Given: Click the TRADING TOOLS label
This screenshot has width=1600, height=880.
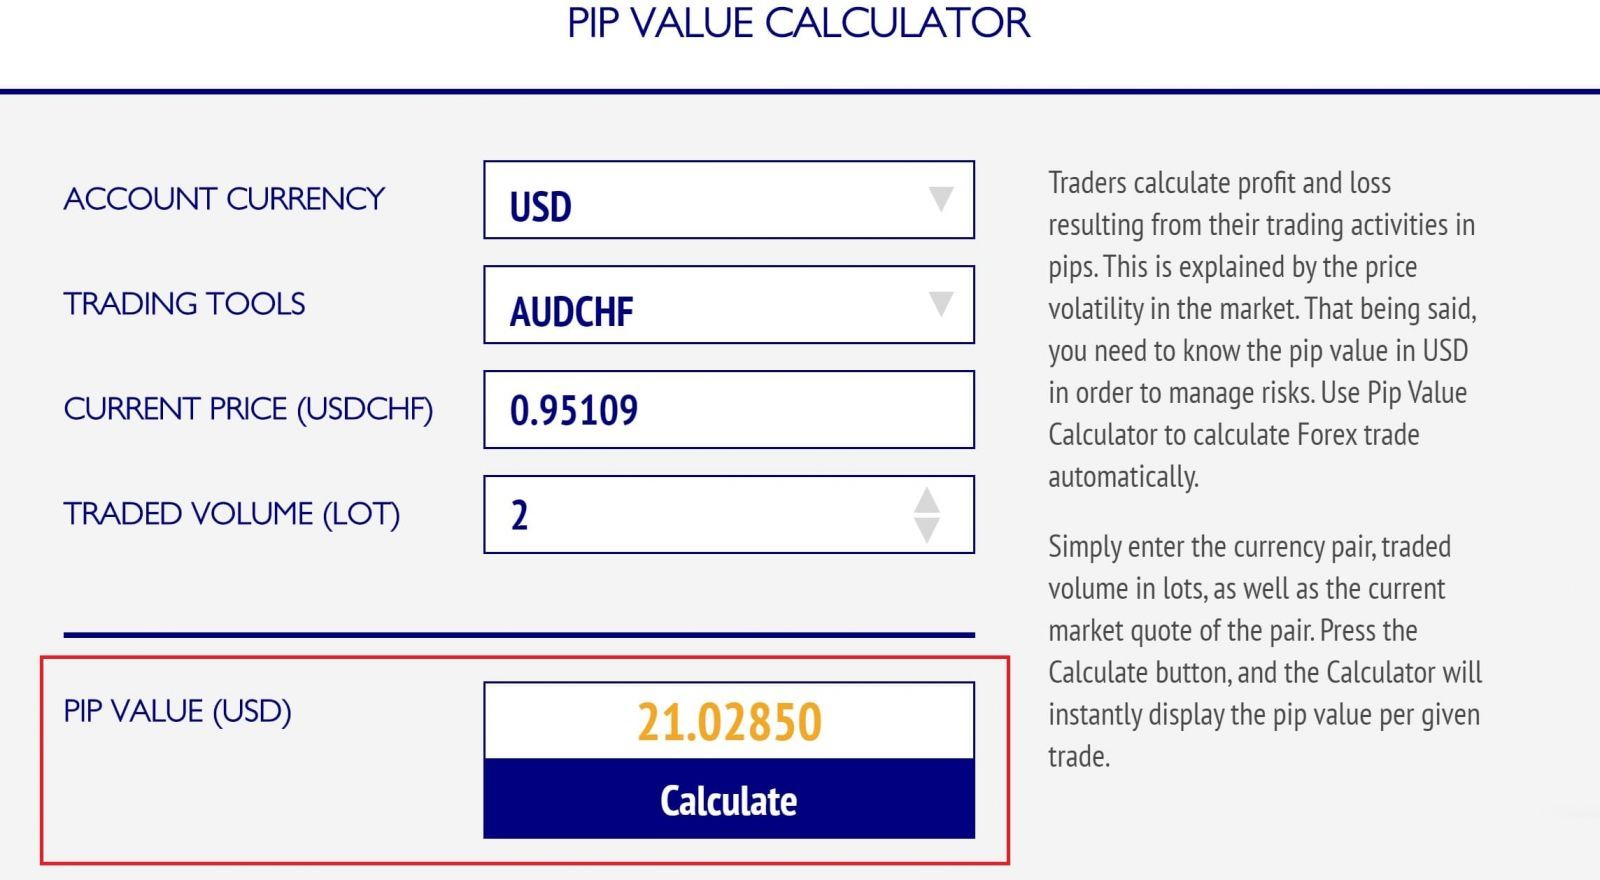Looking at the screenshot, I should tap(184, 304).
